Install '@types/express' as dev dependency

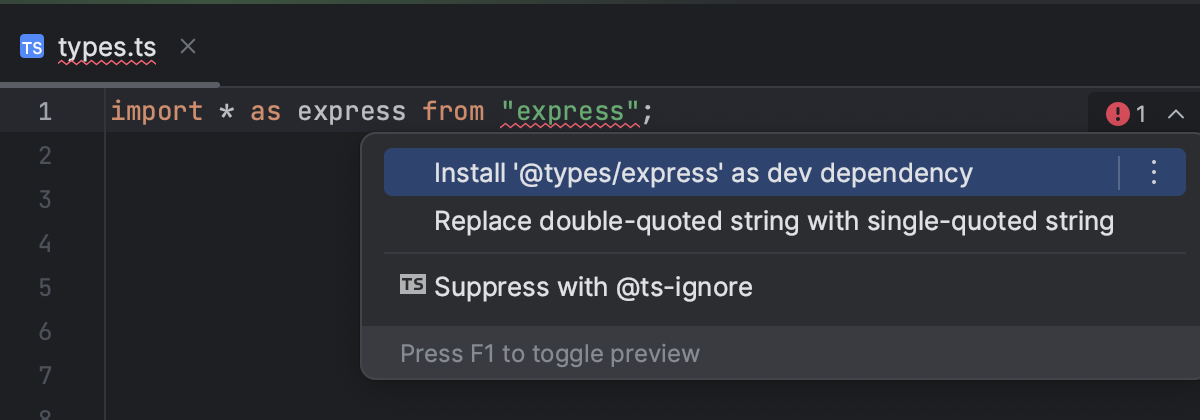(703, 173)
